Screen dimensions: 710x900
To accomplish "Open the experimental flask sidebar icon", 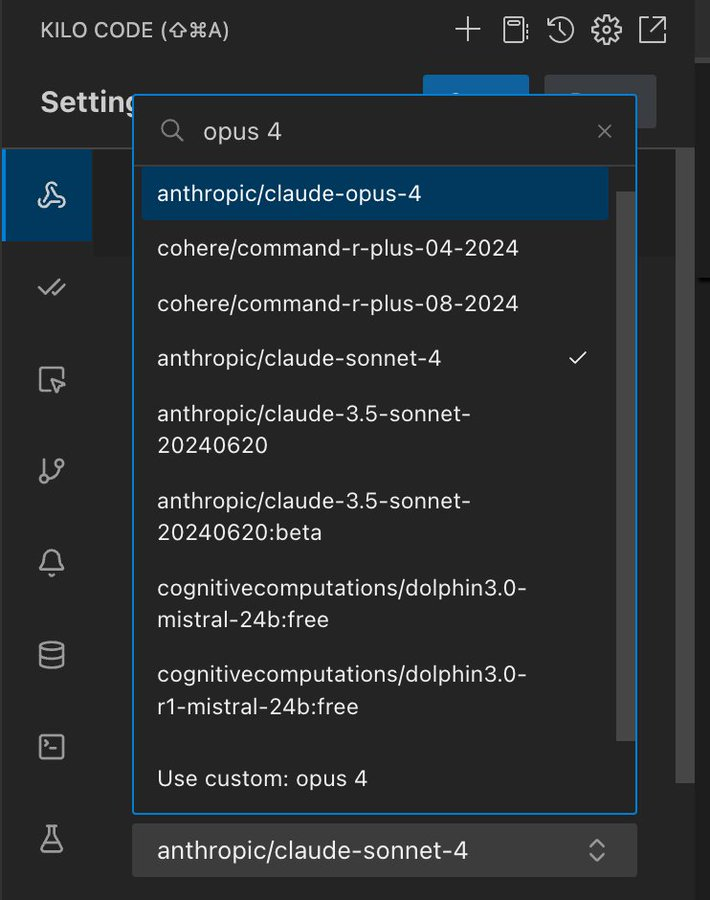I will click(x=51, y=839).
